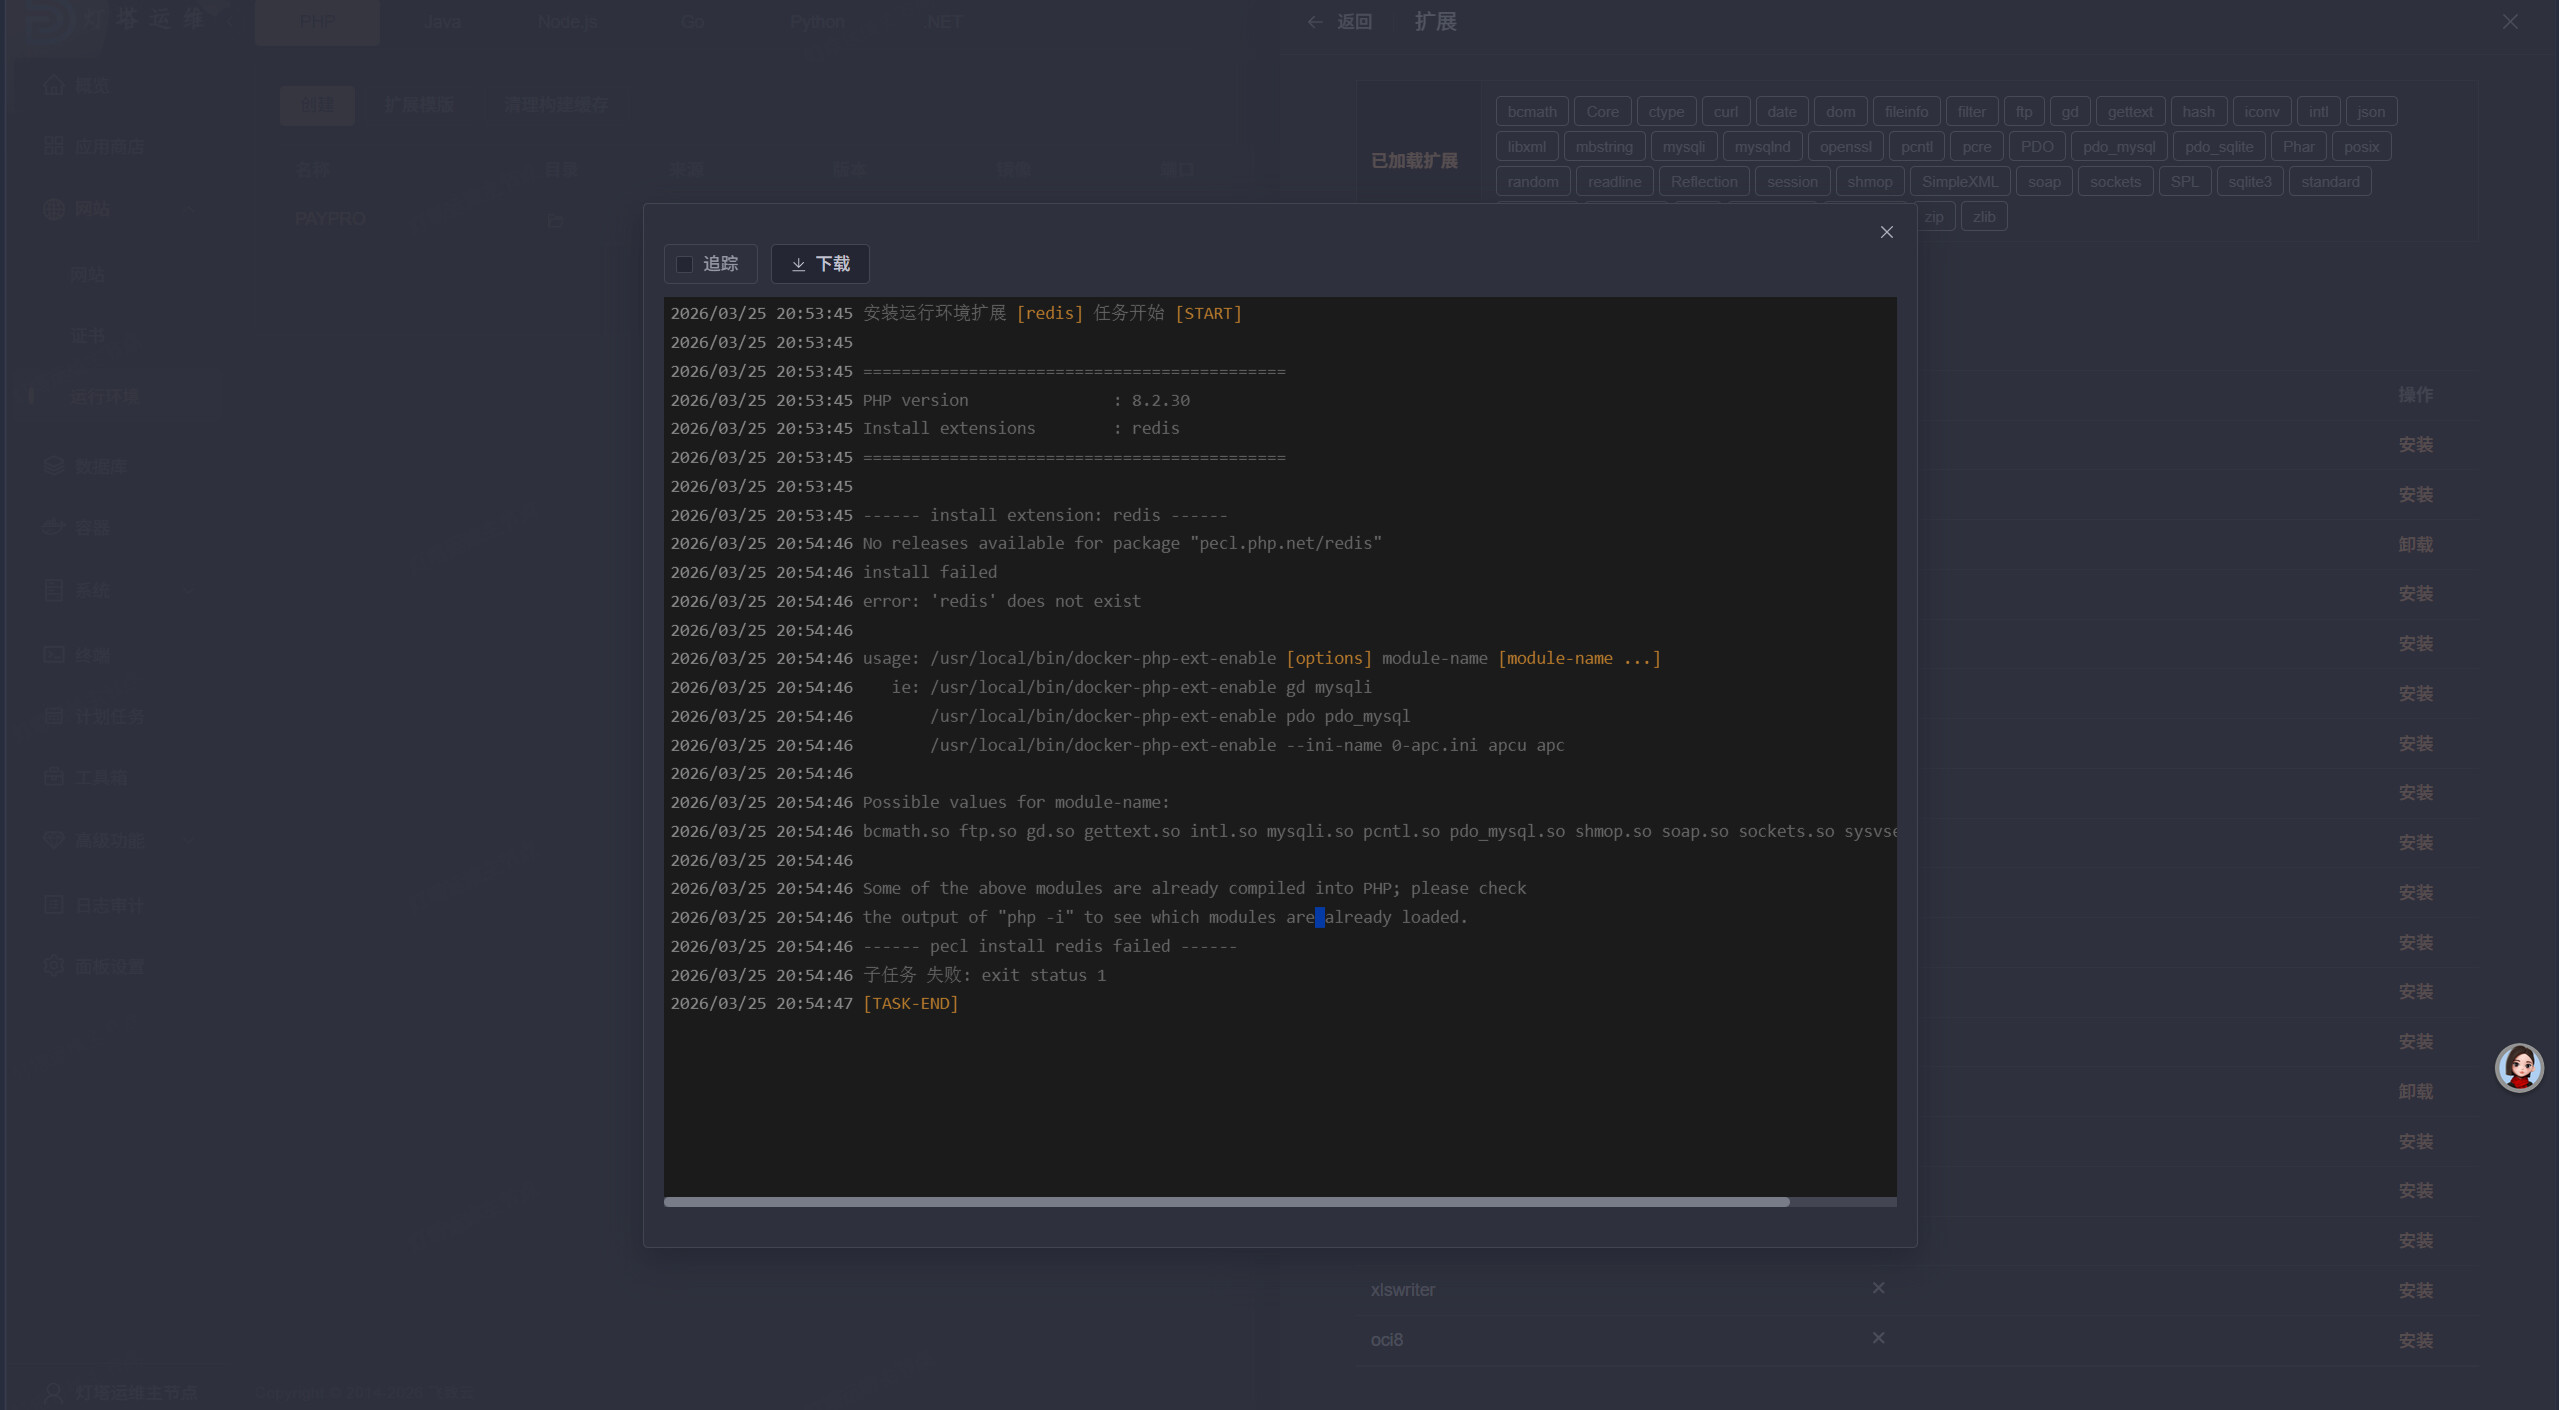2559x1410 pixels.
Task: Close the redis install log dialog
Action: (x=1886, y=232)
